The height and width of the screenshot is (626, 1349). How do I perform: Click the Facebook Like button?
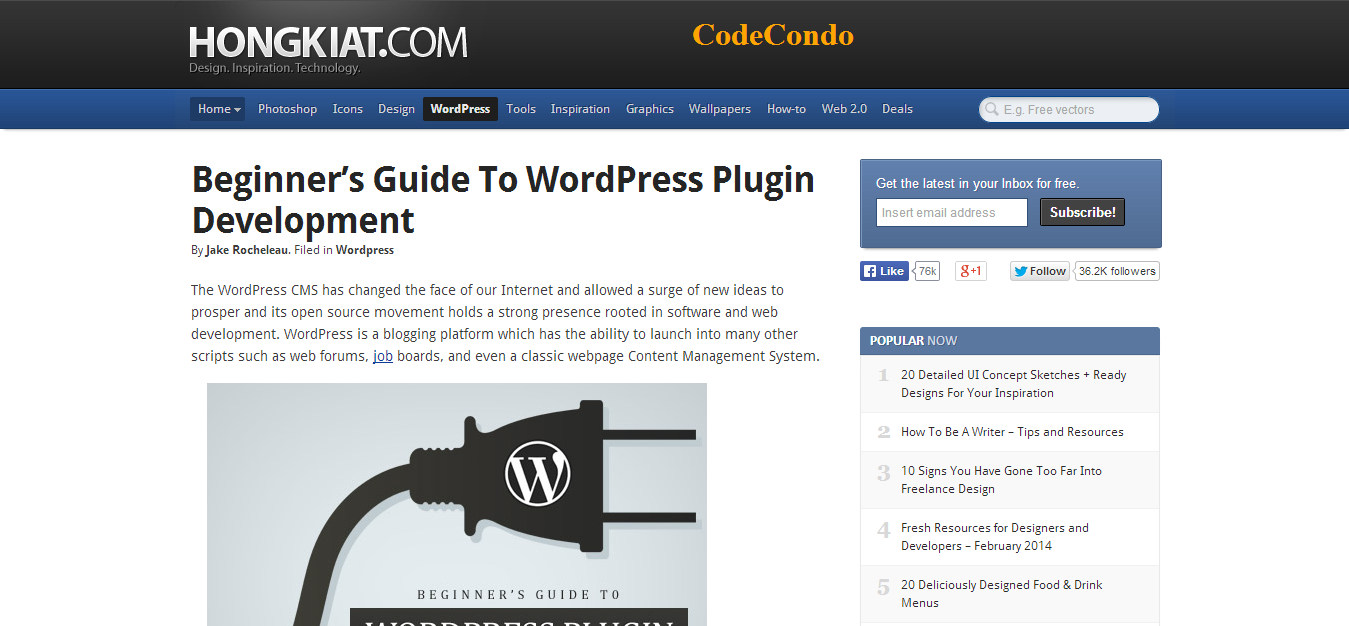click(884, 271)
